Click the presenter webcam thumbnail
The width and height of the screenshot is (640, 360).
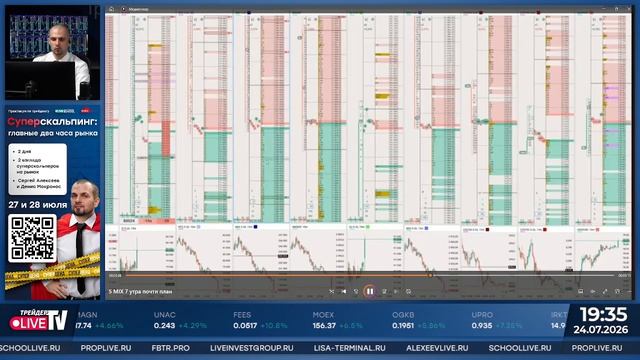(52, 53)
